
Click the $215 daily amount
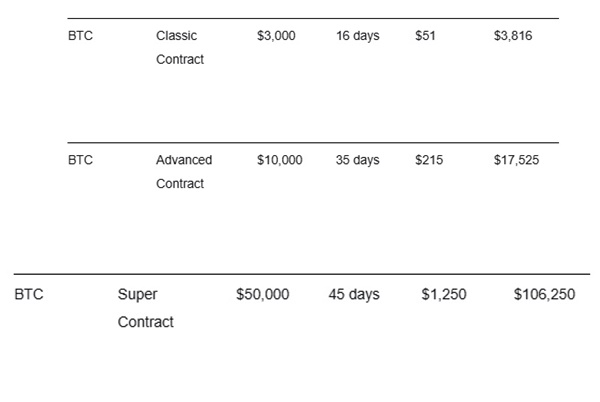pos(429,160)
